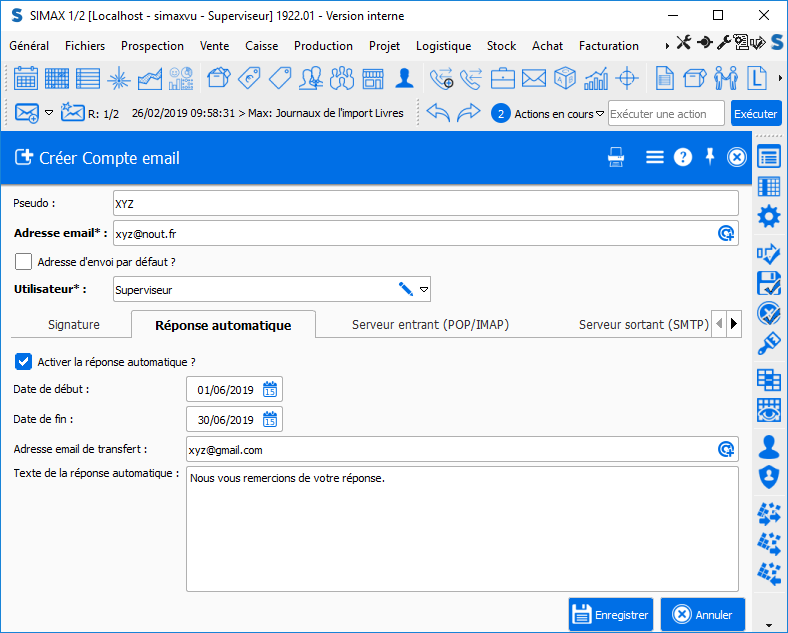Image resolution: width=788 pixels, height=633 pixels.
Task: Expand the Utilisateur dropdown arrow
Action: tap(424, 289)
